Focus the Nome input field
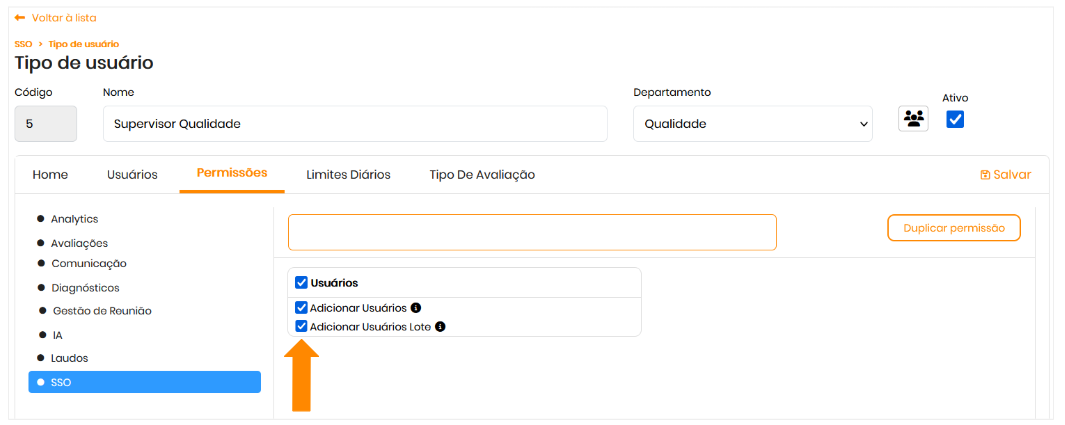This screenshot has height=425, width=1065. click(355, 124)
